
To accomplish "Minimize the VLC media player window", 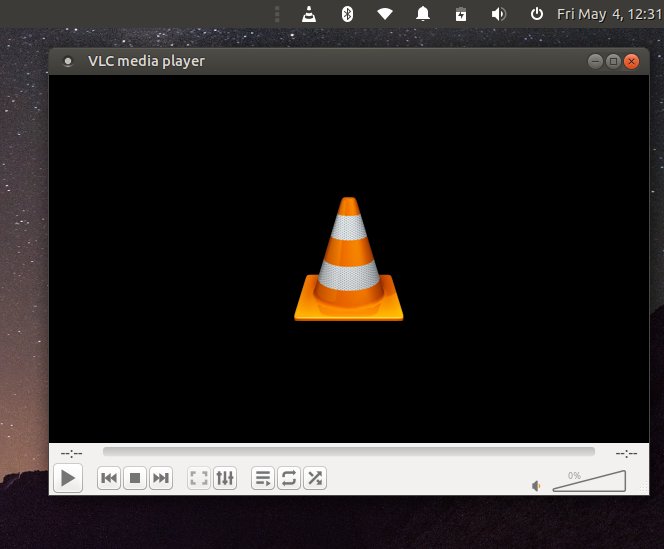I will coord(595,61).
